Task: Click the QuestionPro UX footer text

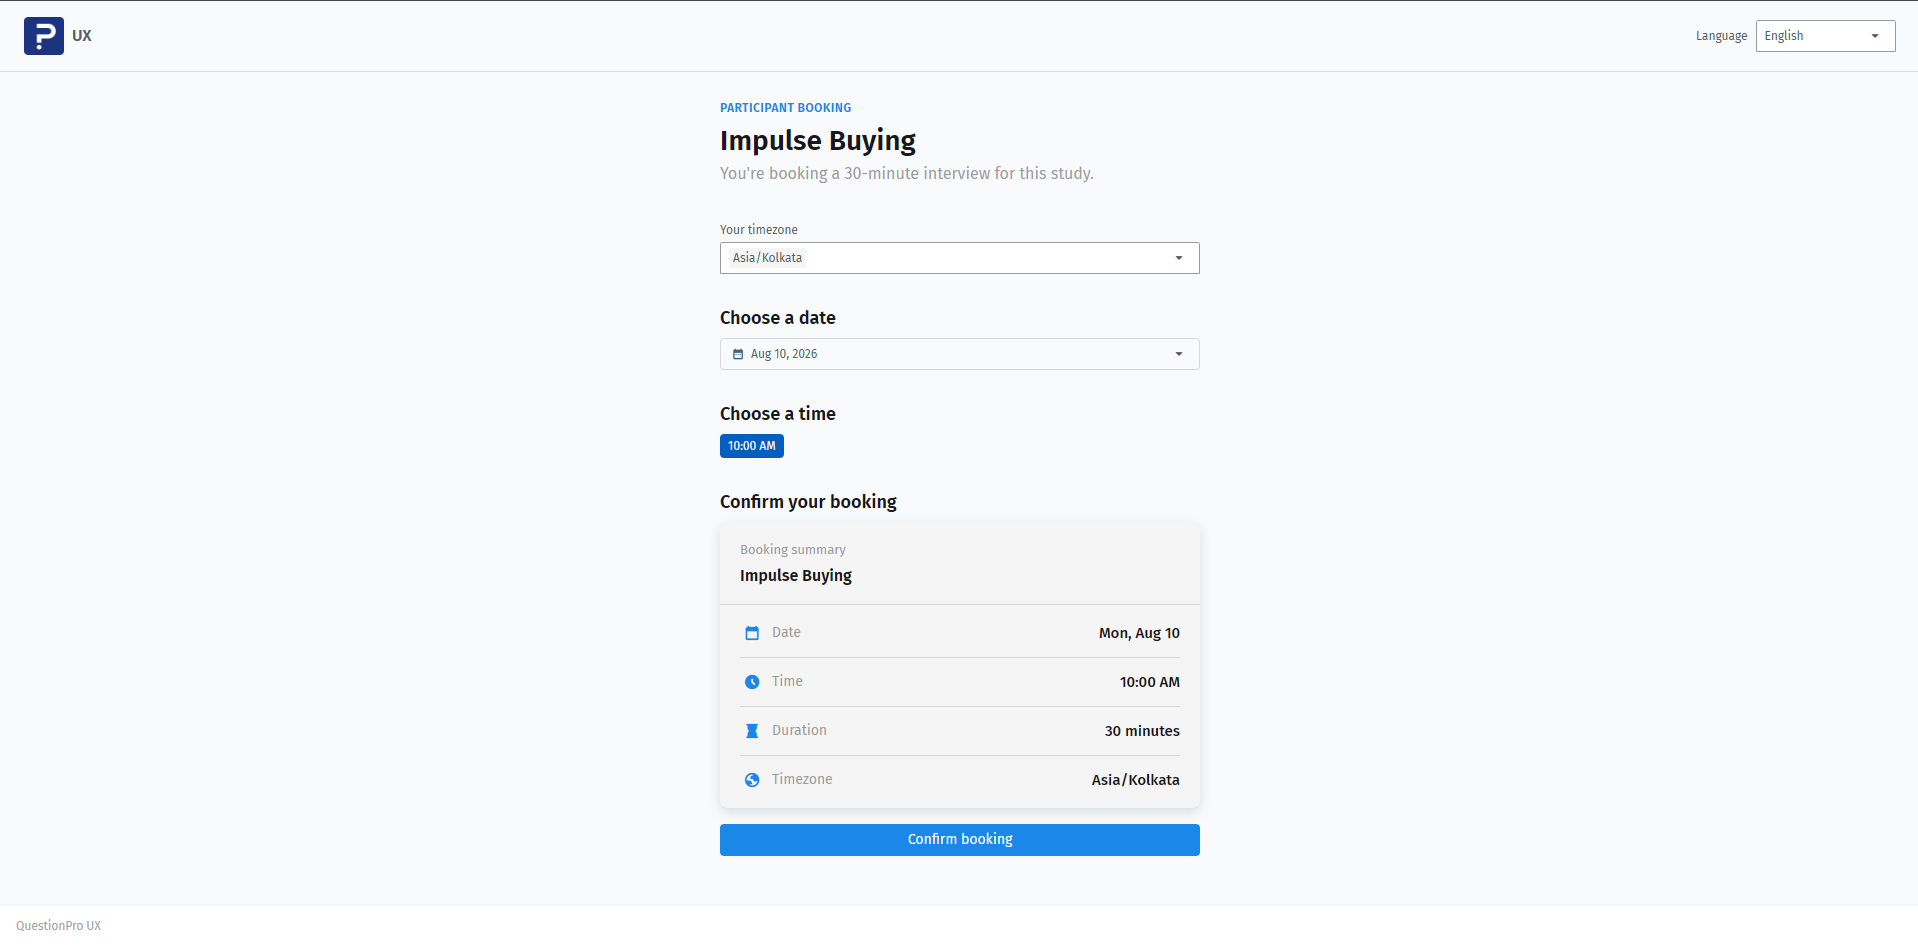Action: pyautogui.click(x=59, y=926)
